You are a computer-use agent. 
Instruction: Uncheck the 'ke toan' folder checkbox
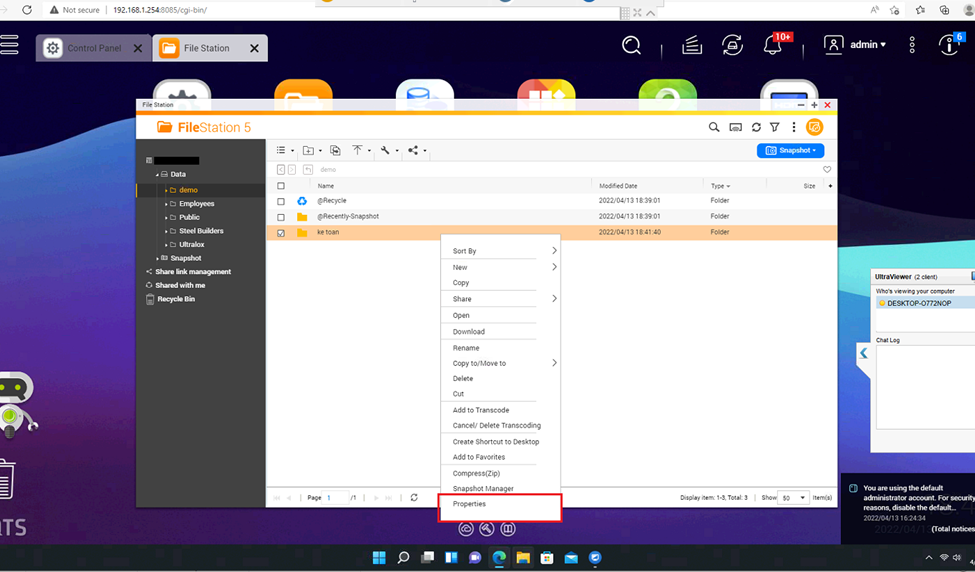tap(281, 233)
